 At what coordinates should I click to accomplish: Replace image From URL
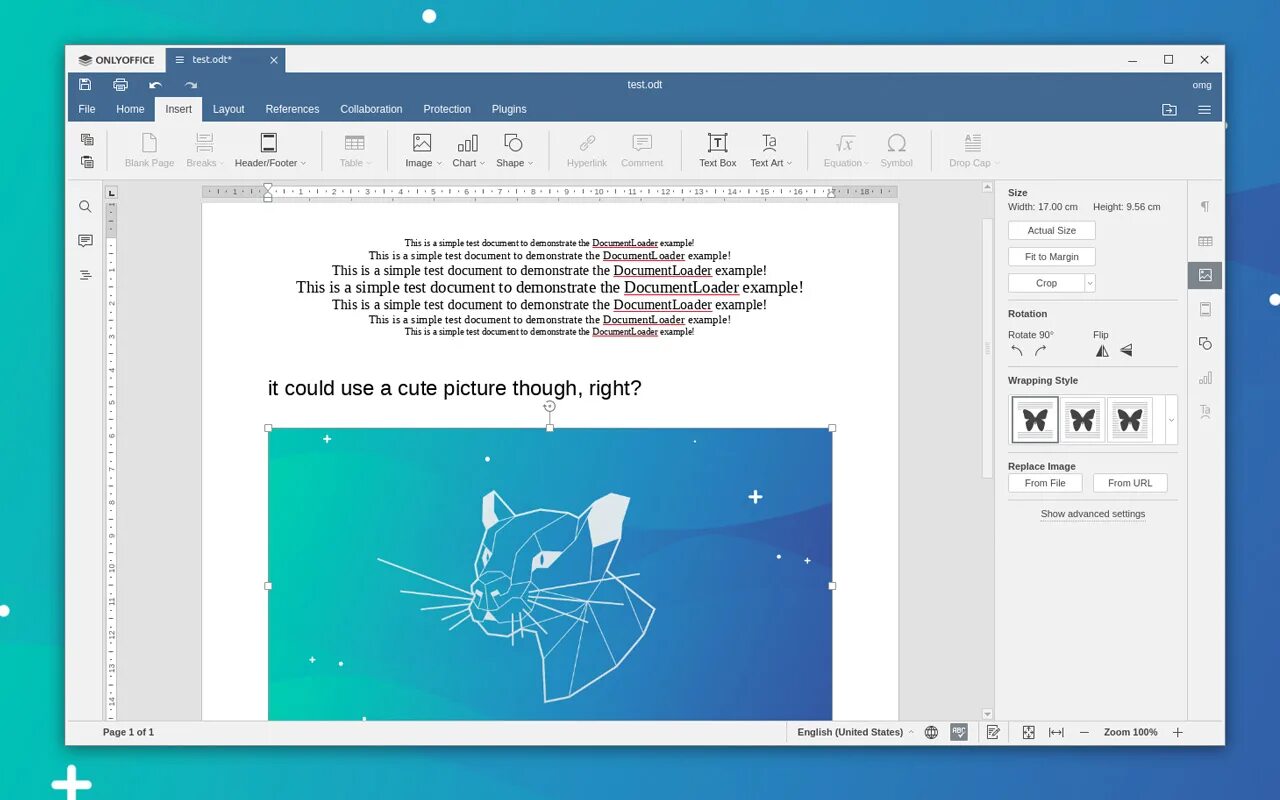pos(1130,483)
